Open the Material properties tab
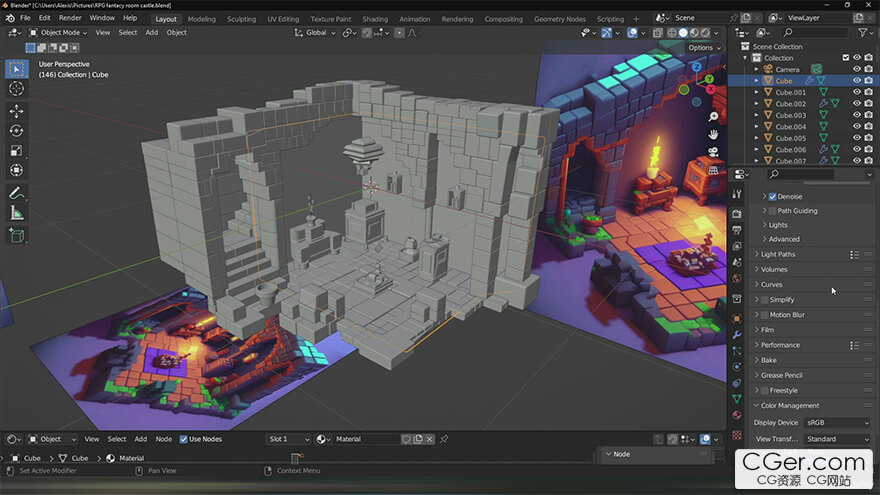 click(x=737, y=415)
